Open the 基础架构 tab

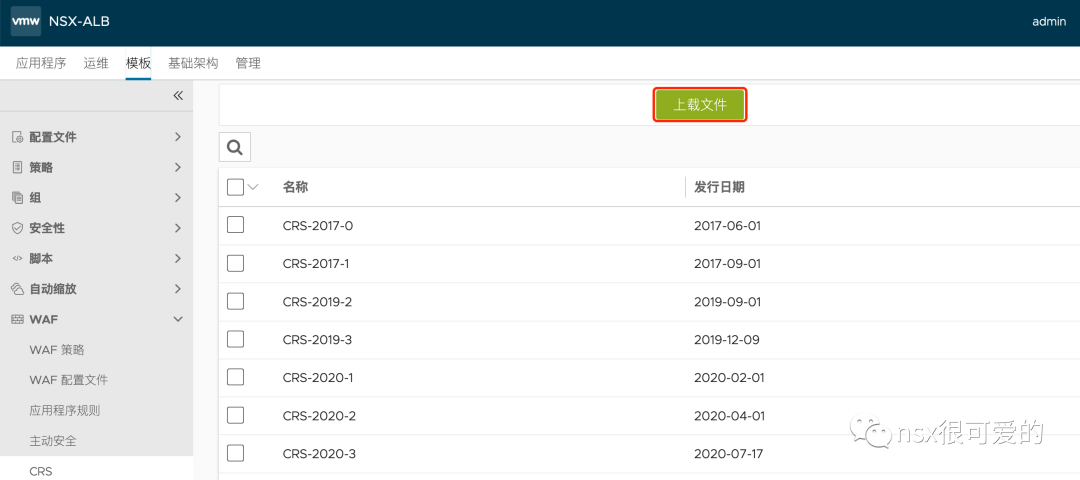[x=193, y=63]
